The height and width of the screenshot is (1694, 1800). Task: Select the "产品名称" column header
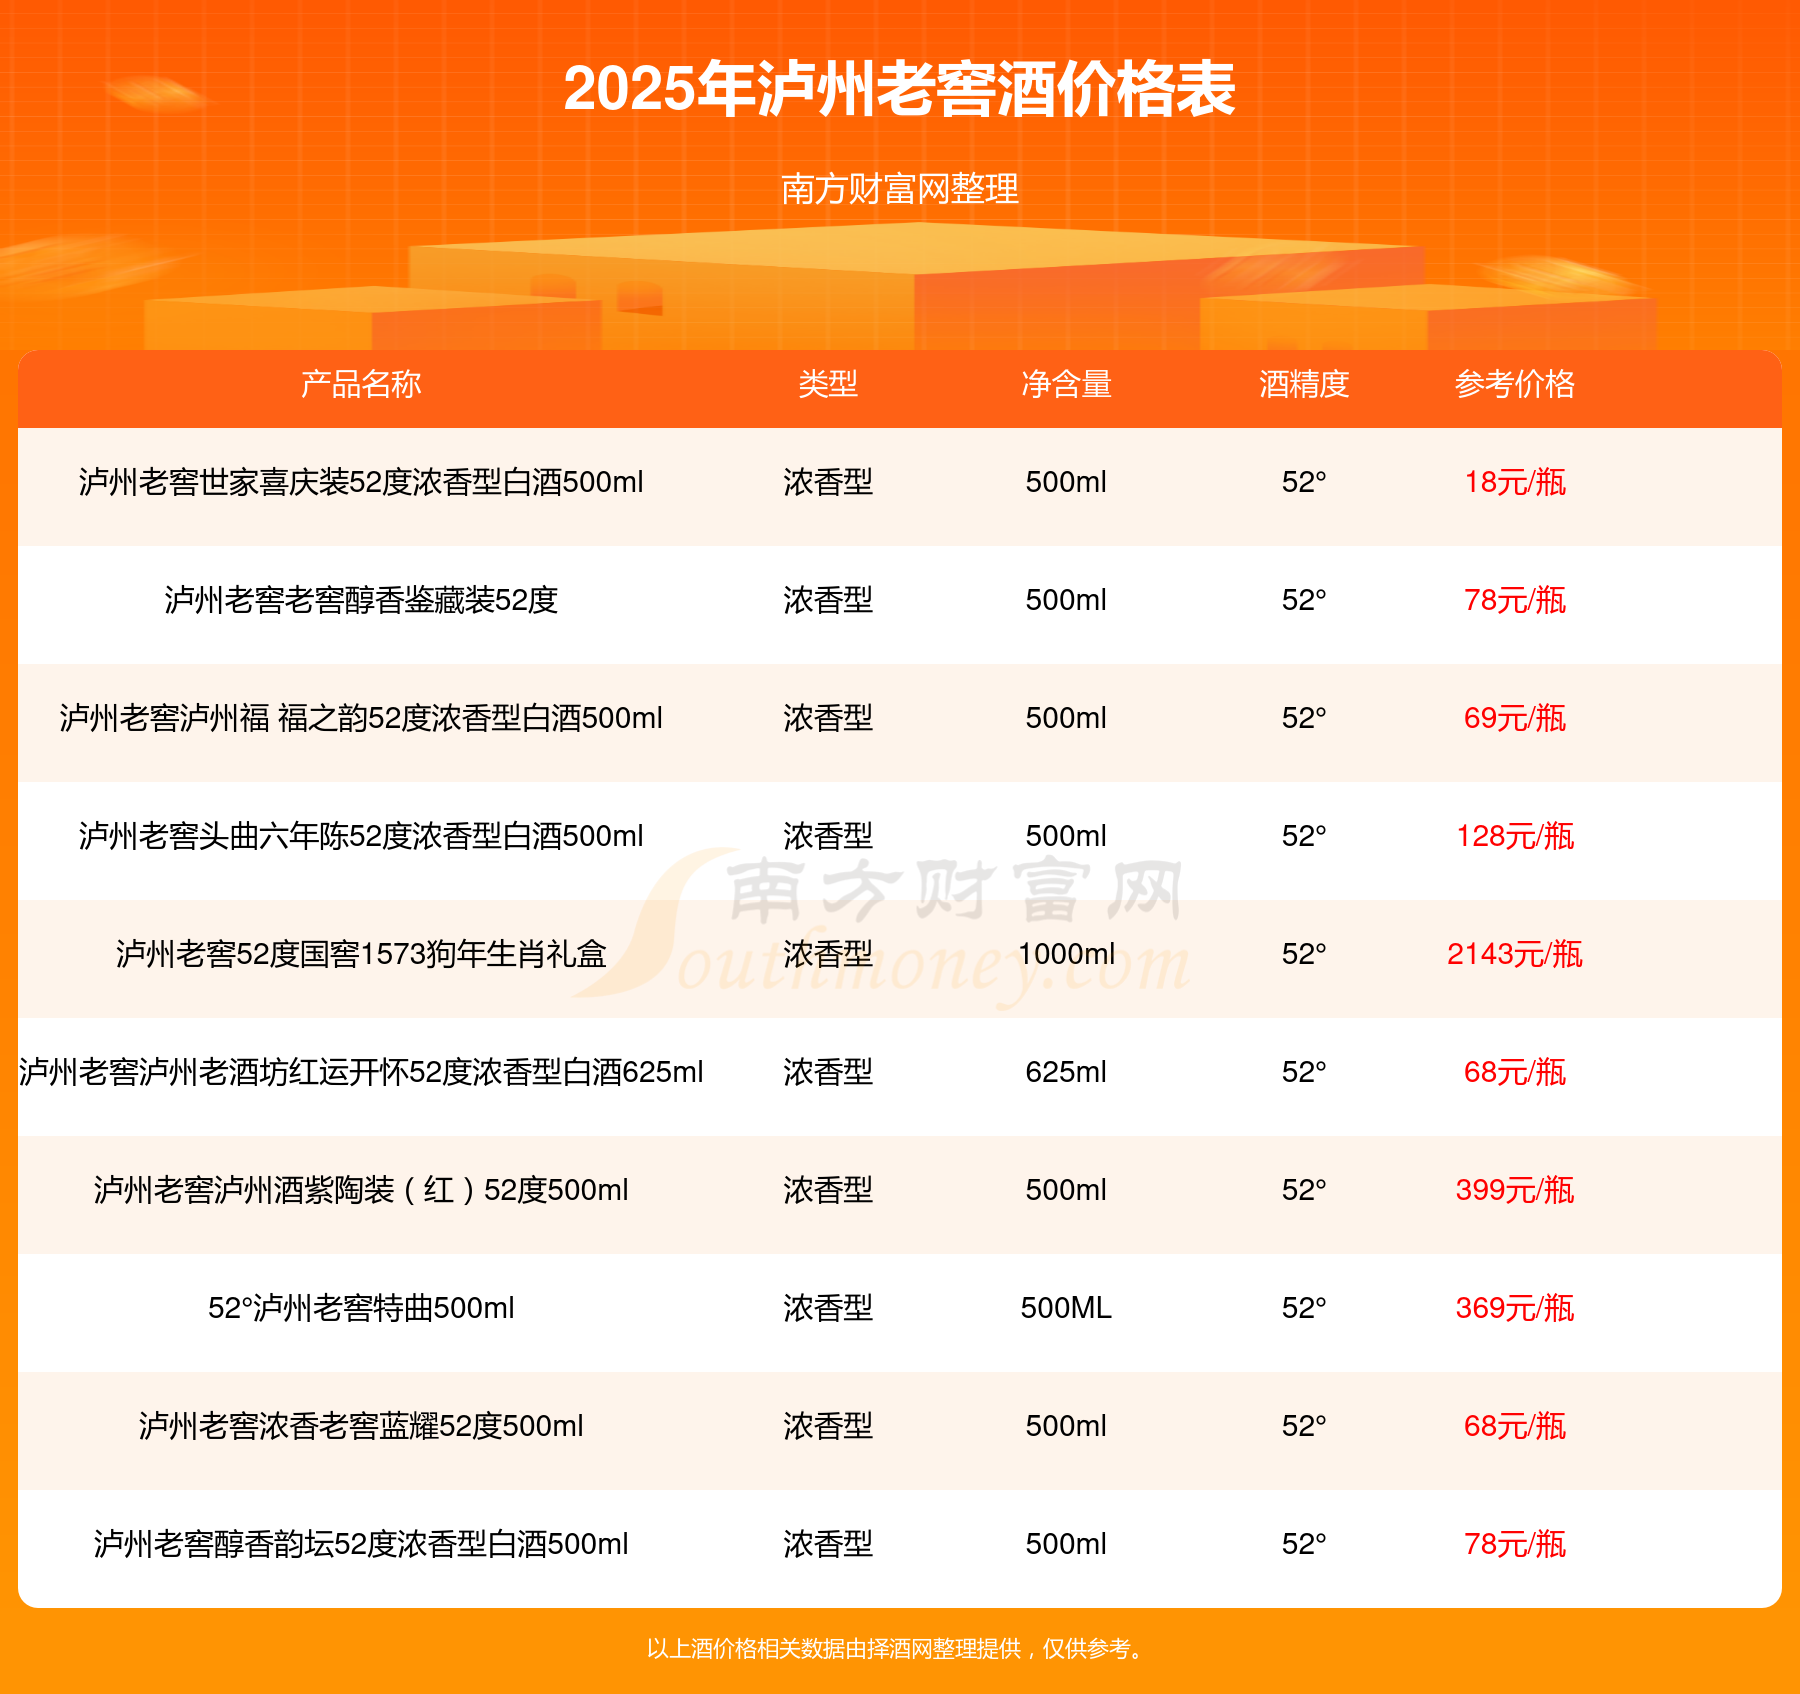(361, 384)
